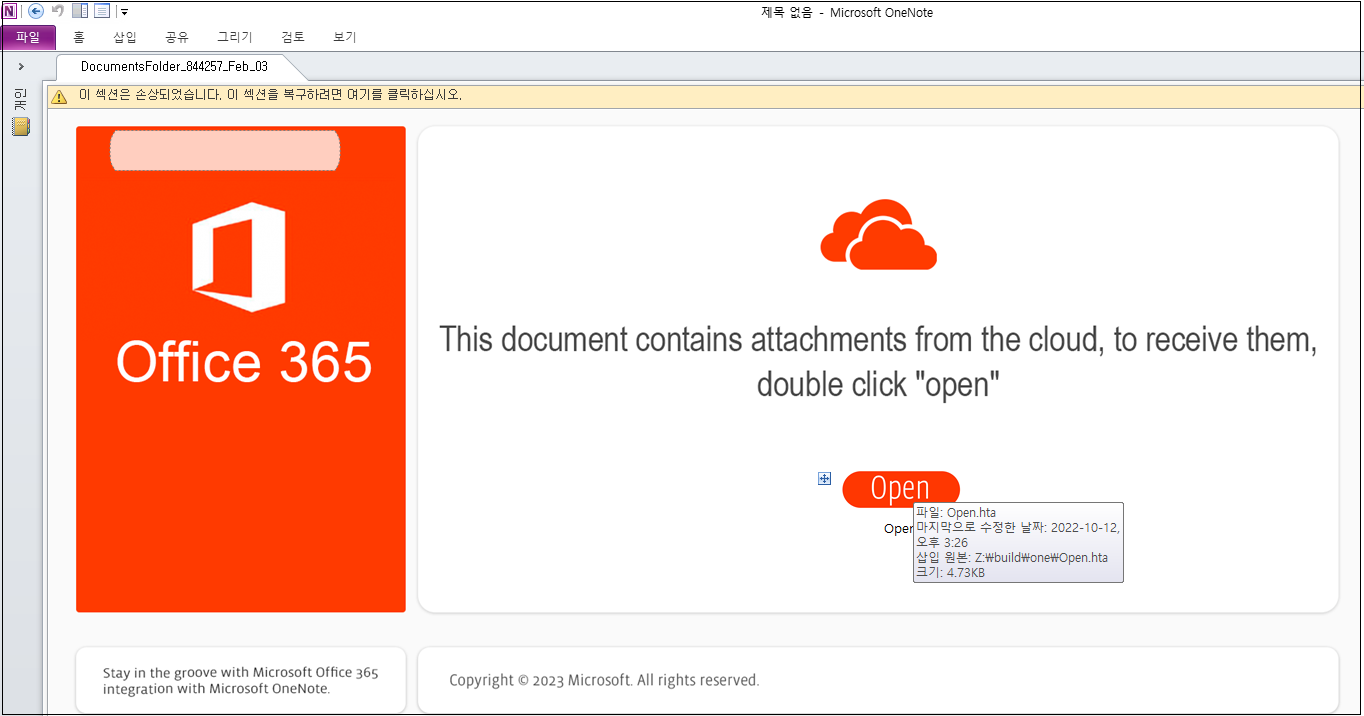Open the Customize Quick Access Toolbar dropdown

point(124,12)
